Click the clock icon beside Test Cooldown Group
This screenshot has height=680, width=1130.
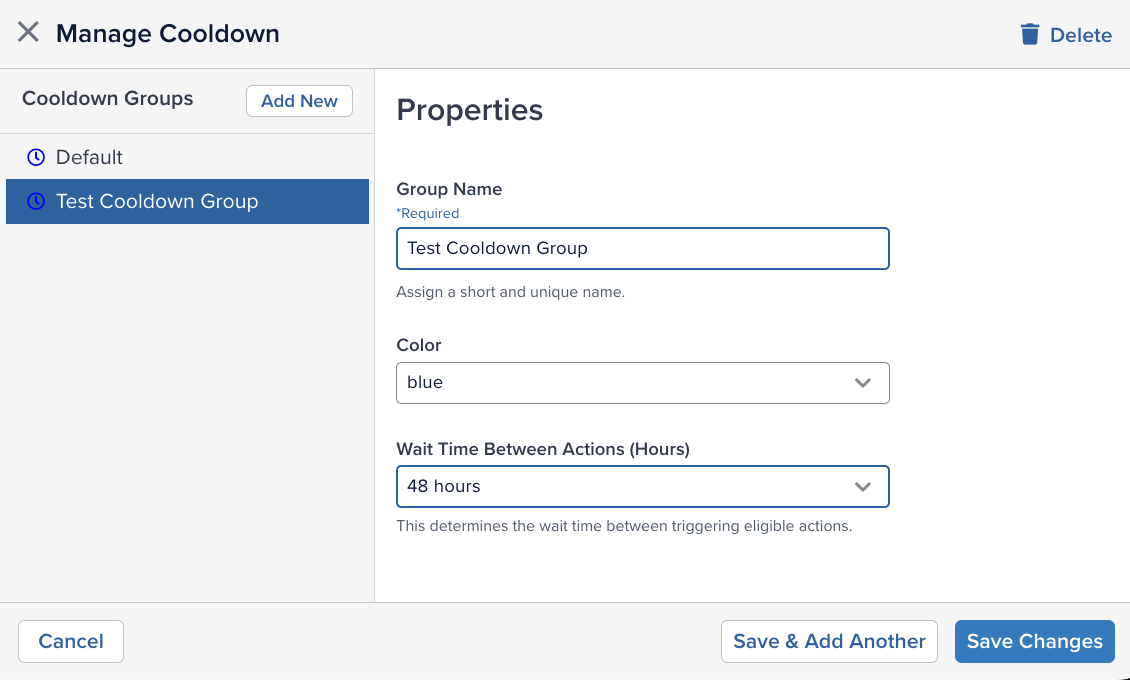(x=36, y=201)
